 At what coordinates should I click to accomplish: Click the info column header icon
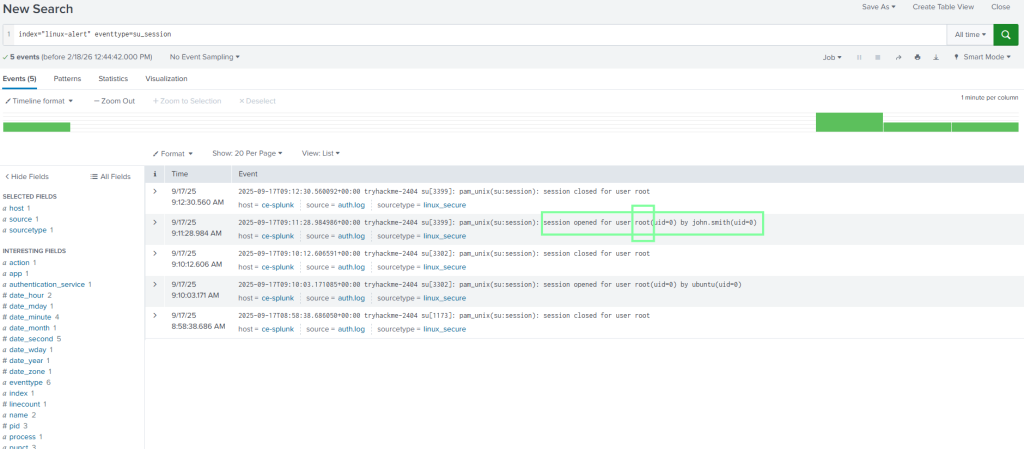(154, 174)
